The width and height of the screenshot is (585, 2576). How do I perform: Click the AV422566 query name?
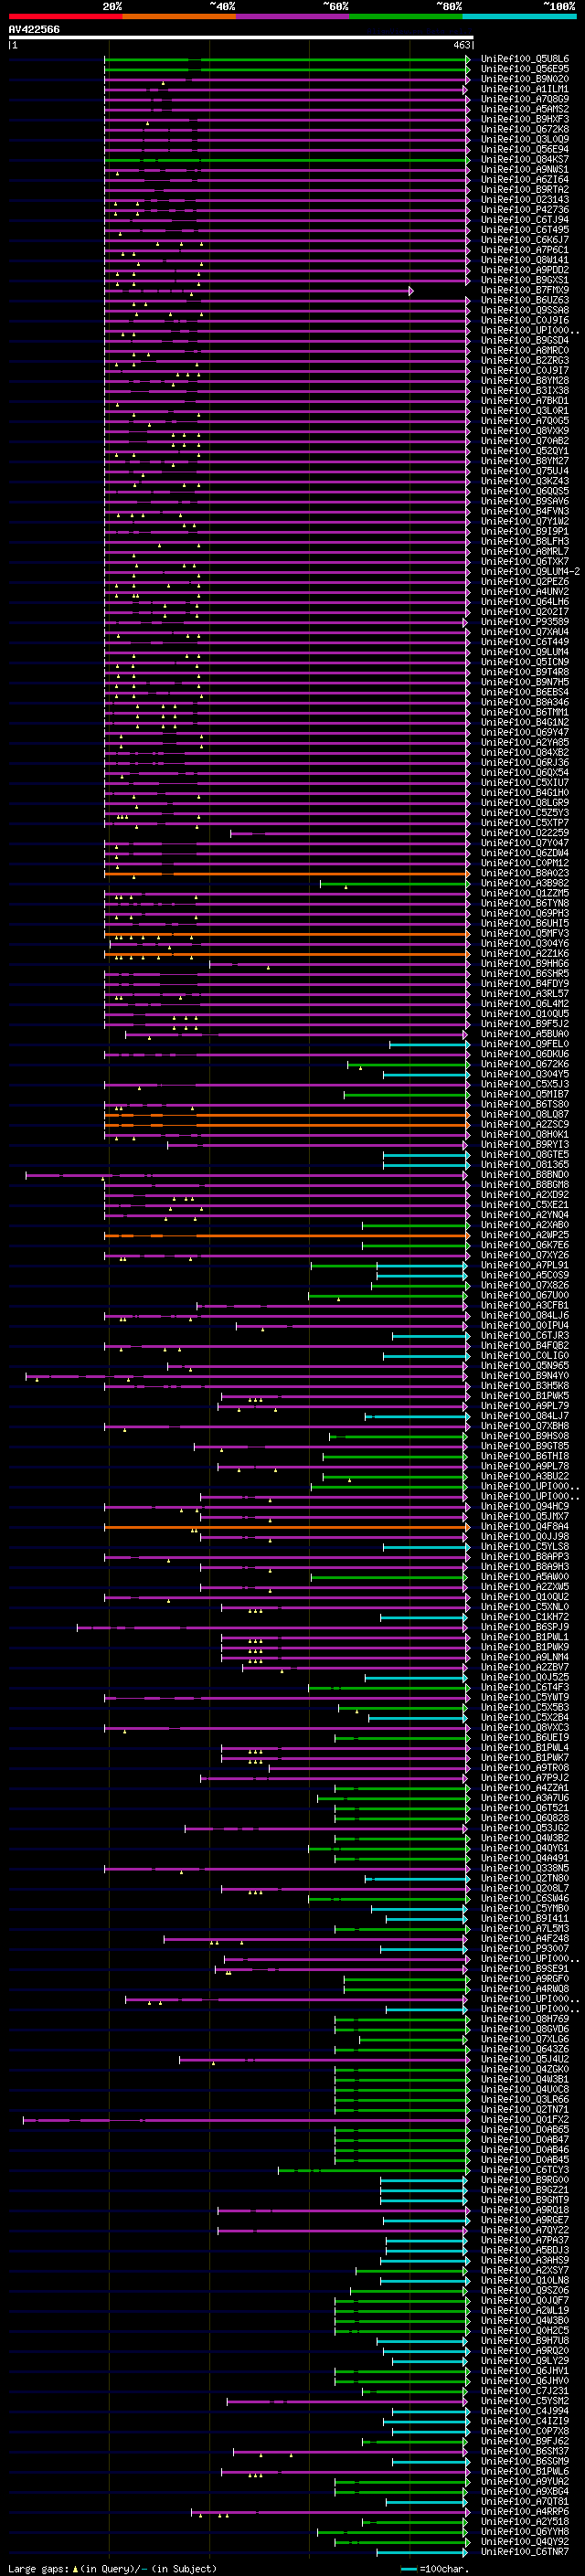[x=34, y=29]
